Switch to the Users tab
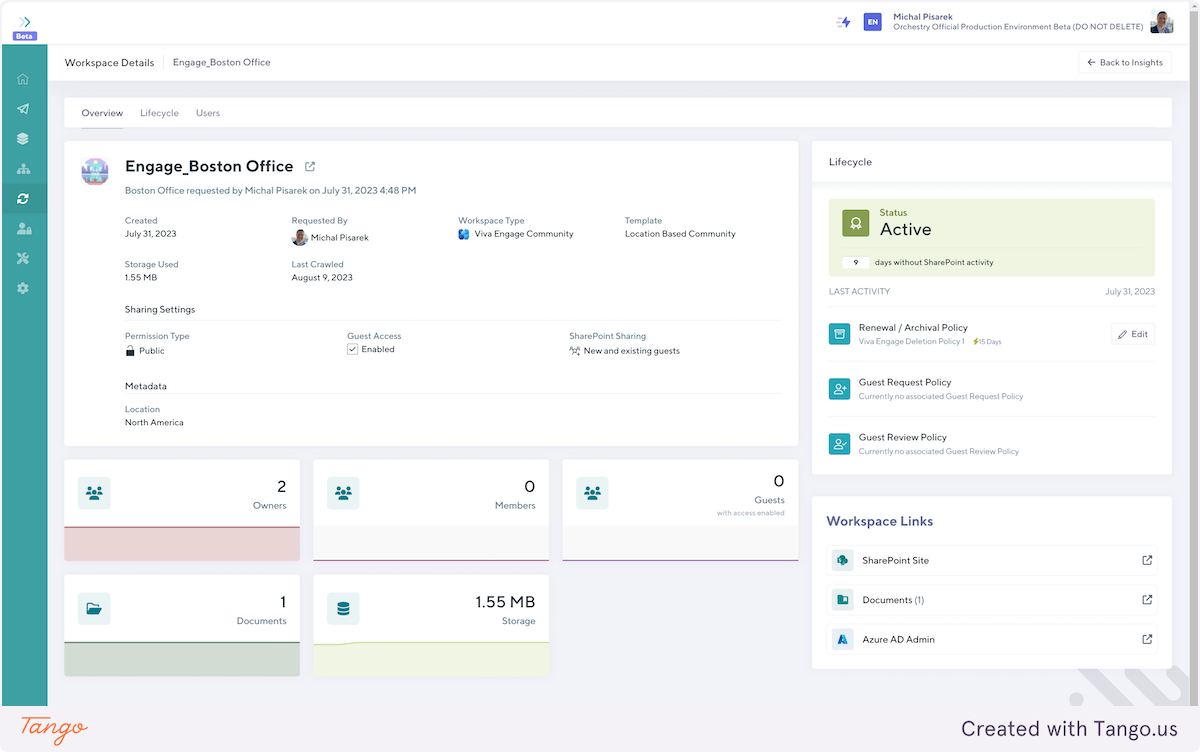1200x752 pixels. (x=208, y=113)
